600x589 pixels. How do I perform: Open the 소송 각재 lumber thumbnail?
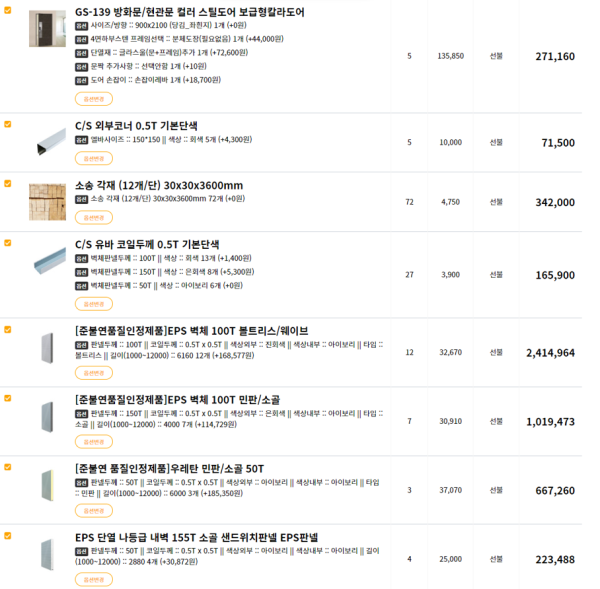(47, 202)
